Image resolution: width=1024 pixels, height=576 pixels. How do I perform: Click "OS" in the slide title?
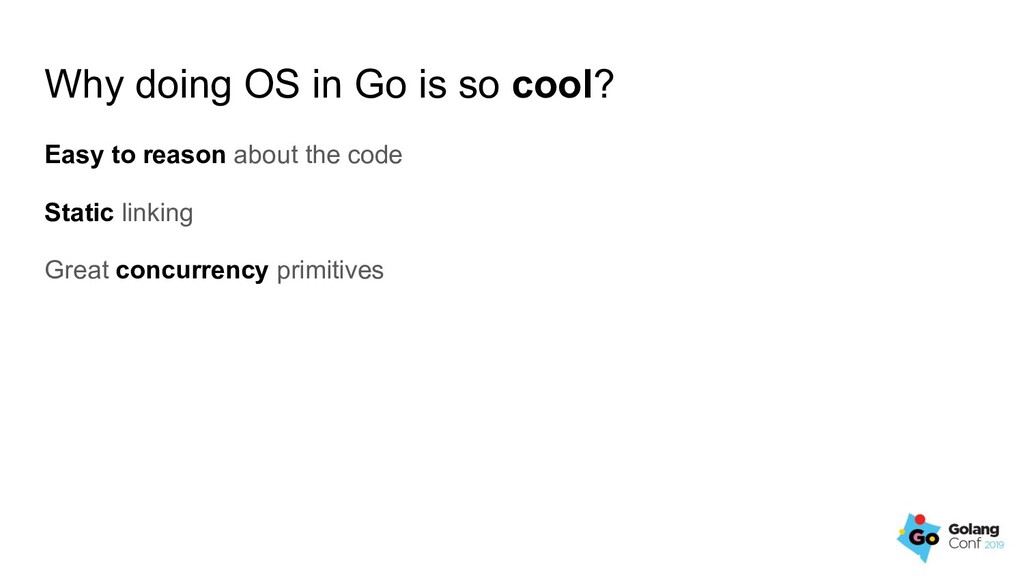point(272,84)
